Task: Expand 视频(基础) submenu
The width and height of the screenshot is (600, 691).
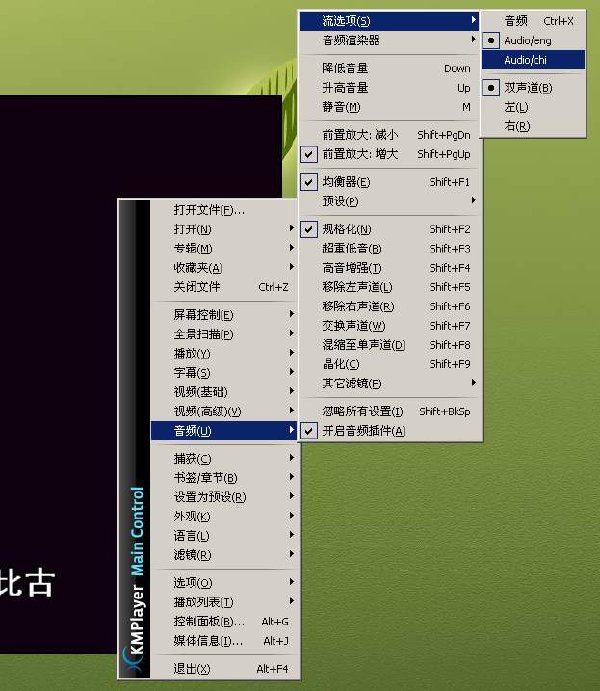Action: [225, 392]
